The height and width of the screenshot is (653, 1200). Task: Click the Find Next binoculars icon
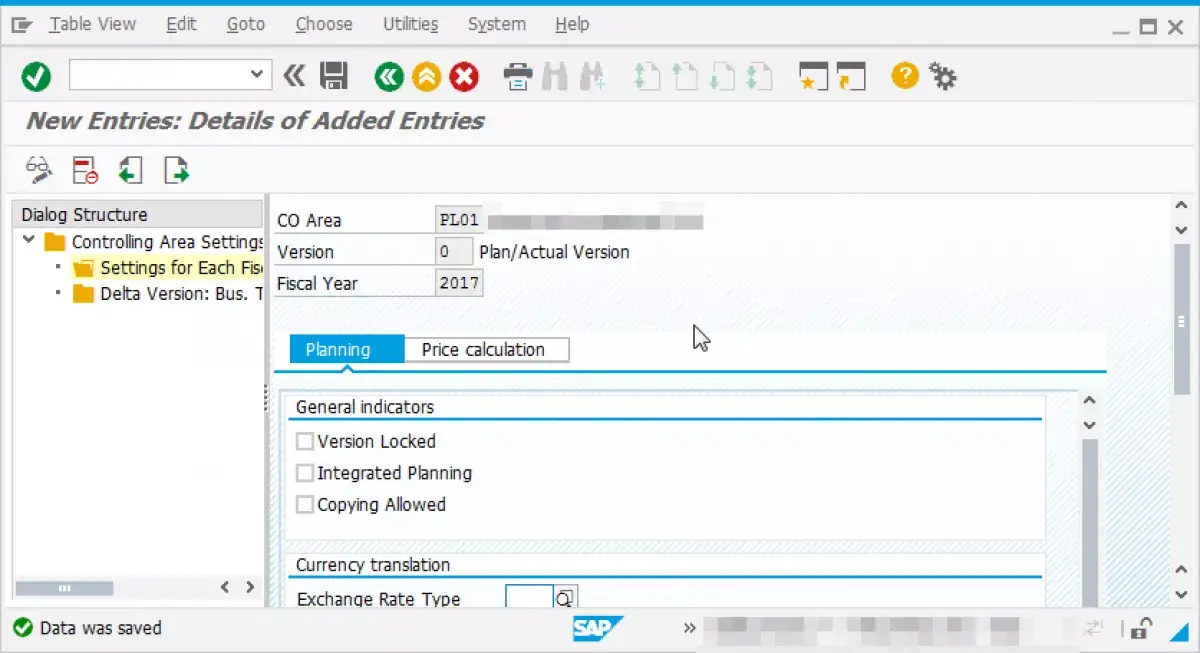click(593, 76)
